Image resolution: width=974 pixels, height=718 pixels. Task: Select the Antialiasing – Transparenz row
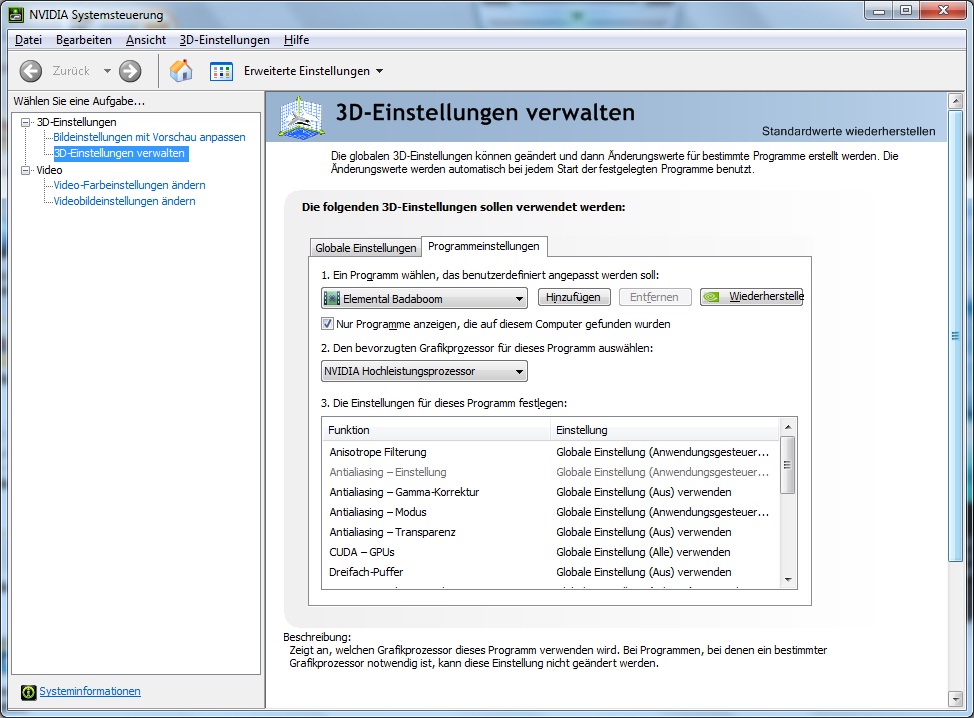pos(551,532)
